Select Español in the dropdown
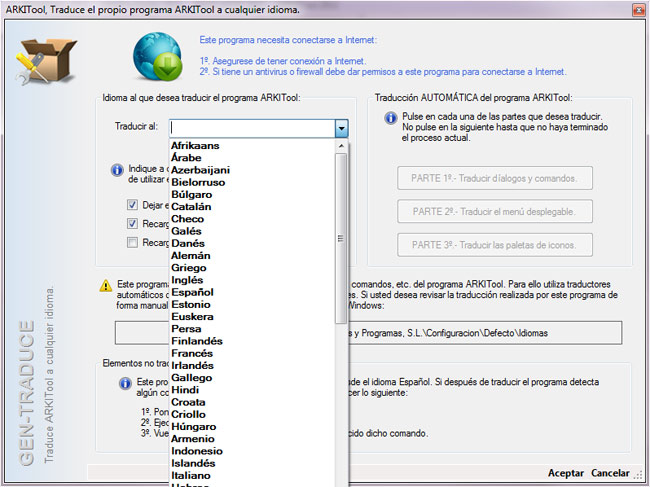650x487 pixels. pyautogui.click(x=252, y=292)
